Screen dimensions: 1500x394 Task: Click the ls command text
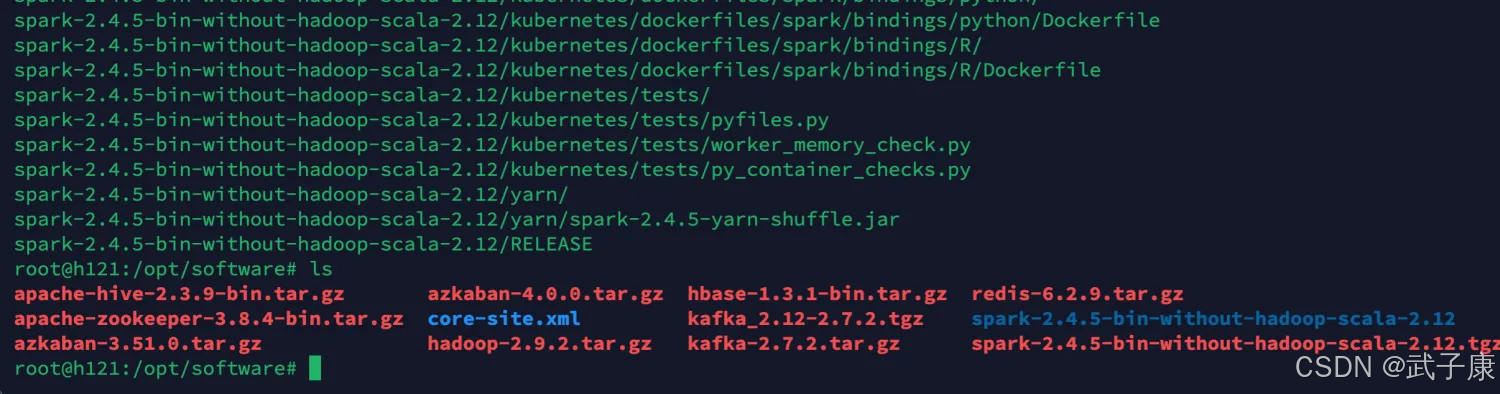point(321,269)
